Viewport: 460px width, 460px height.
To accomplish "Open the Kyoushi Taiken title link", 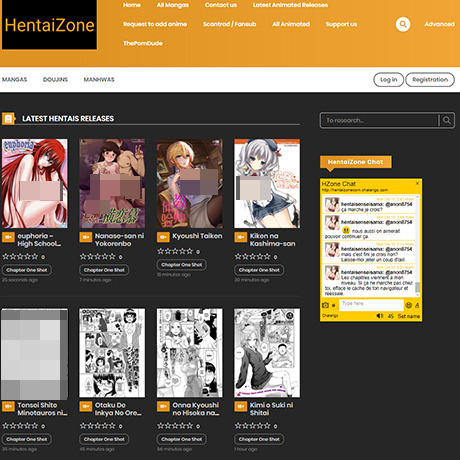I will click(x=197, y=236).
